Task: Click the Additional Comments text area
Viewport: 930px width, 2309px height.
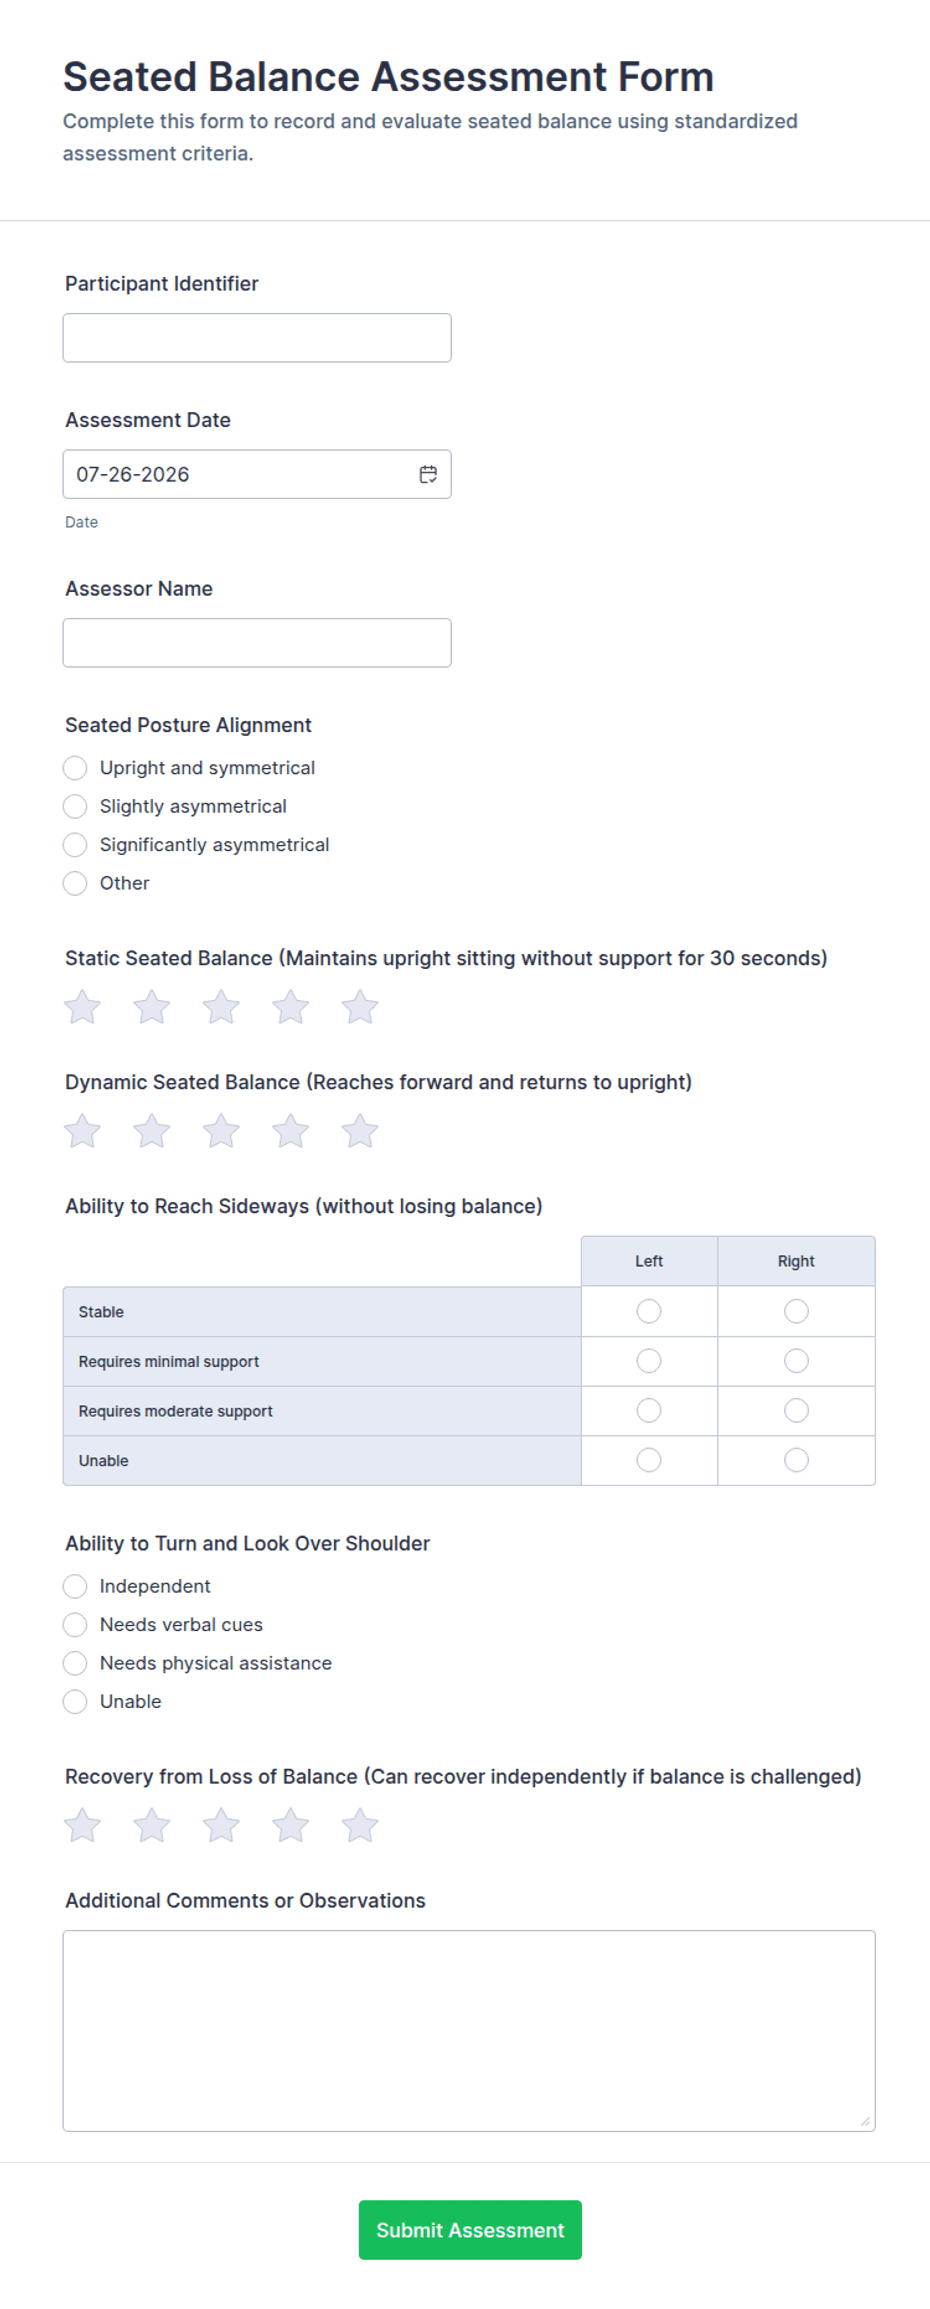Action: 469,2031
